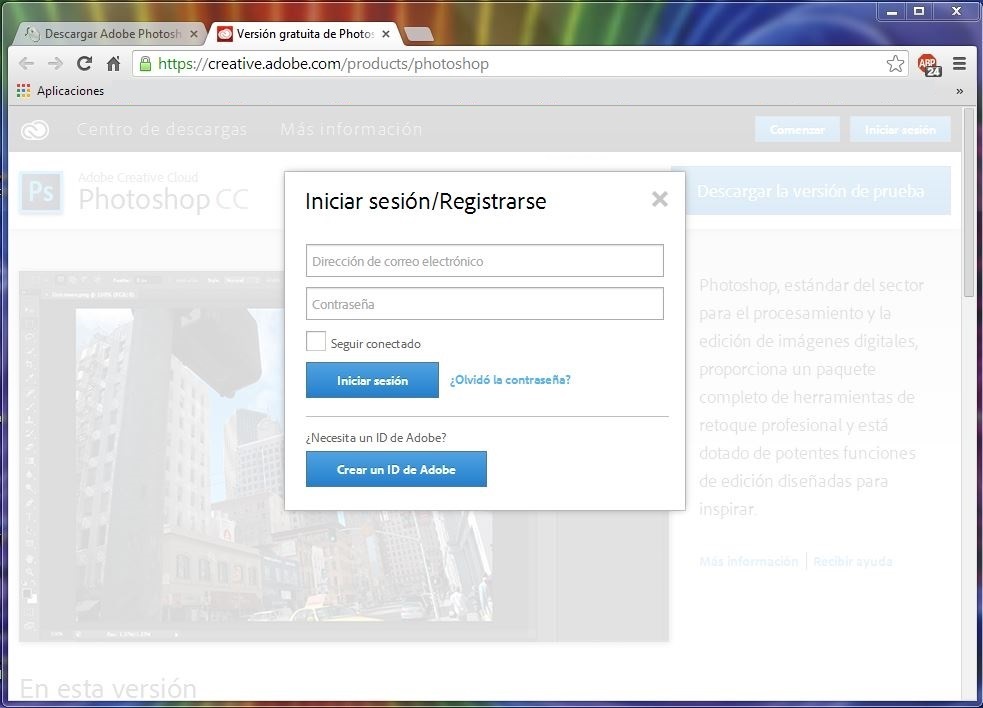The image size is (983, 708).
Task: Open the Recibir ayuda link
Action: pos(853,561)
